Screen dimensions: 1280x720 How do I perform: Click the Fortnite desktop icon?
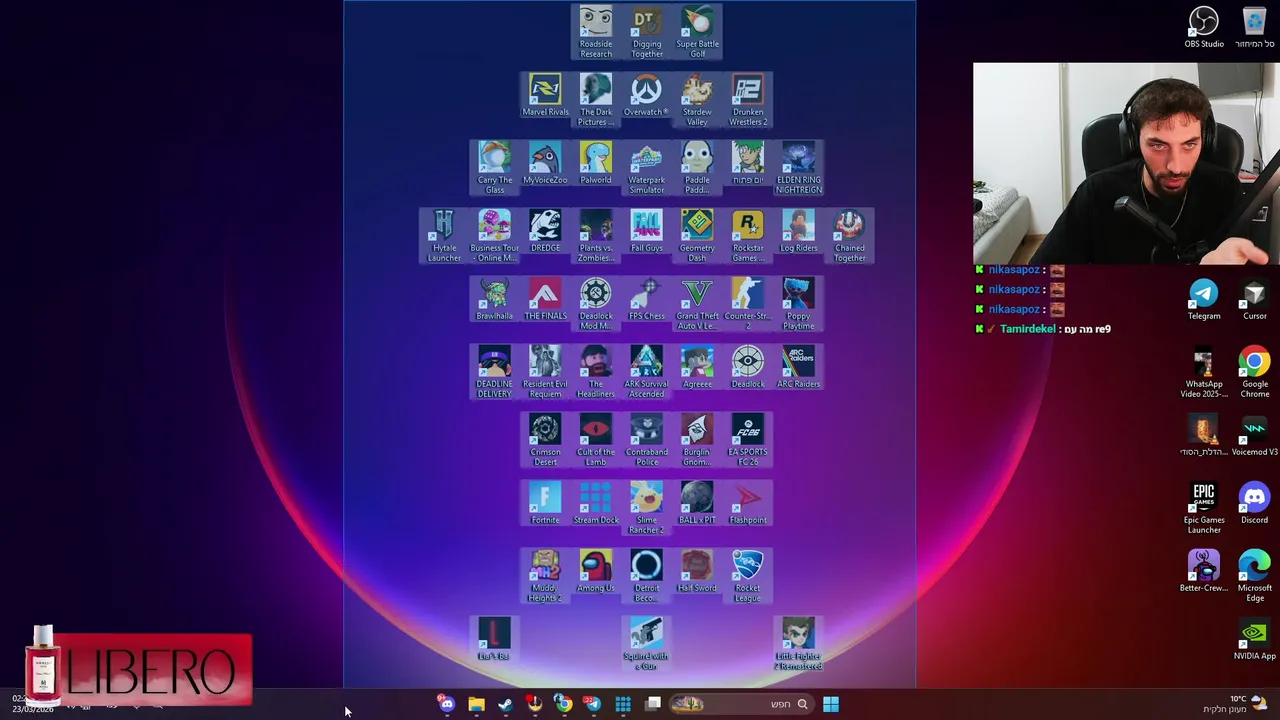pyautogui.click(x=545, y=504)
